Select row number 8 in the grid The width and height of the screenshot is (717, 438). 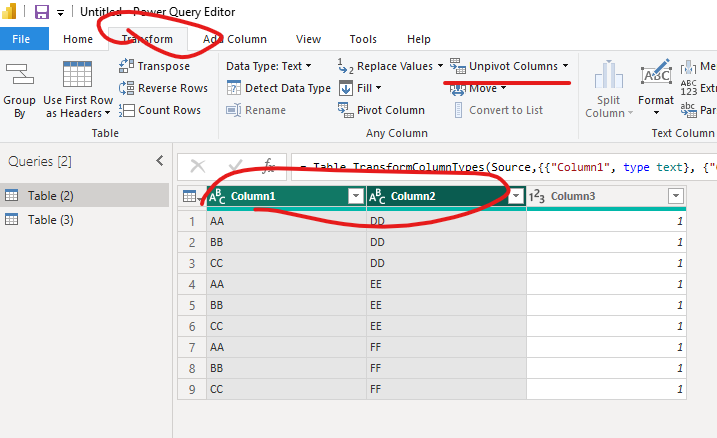tap(192, 369)
